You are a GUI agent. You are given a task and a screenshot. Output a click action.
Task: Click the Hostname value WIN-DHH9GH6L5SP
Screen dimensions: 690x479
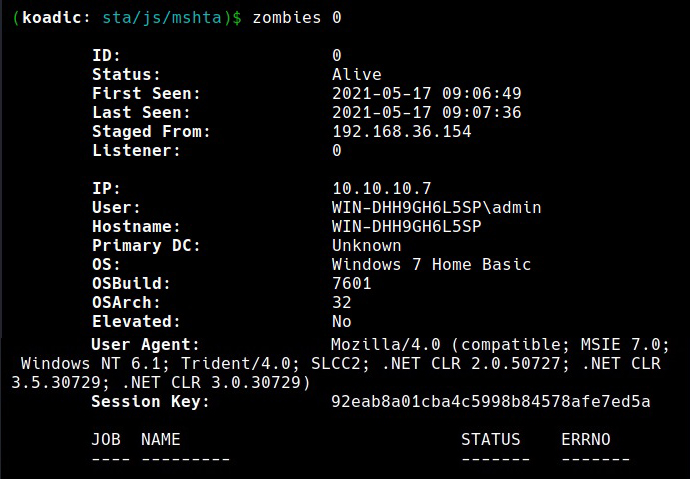coord(407,227)
